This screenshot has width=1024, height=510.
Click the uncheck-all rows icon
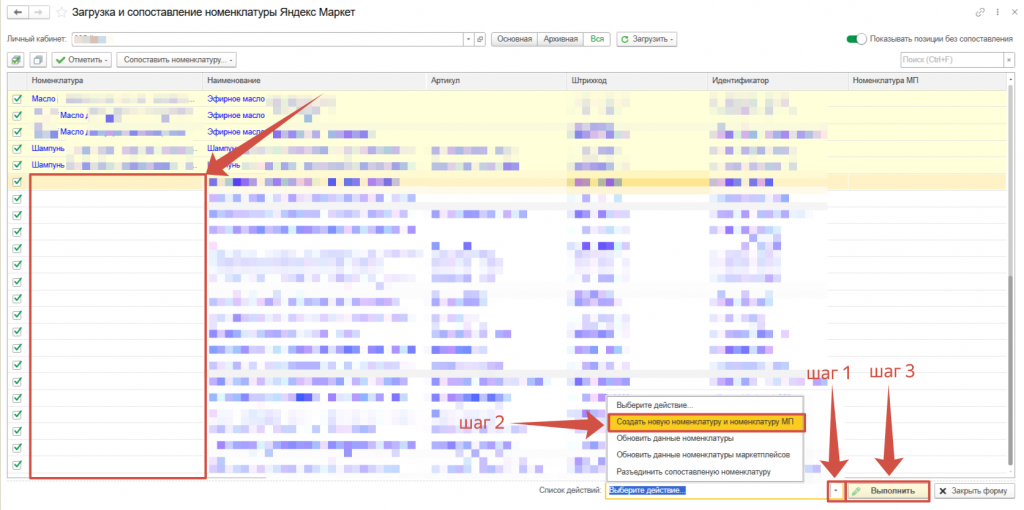[37, 60]
